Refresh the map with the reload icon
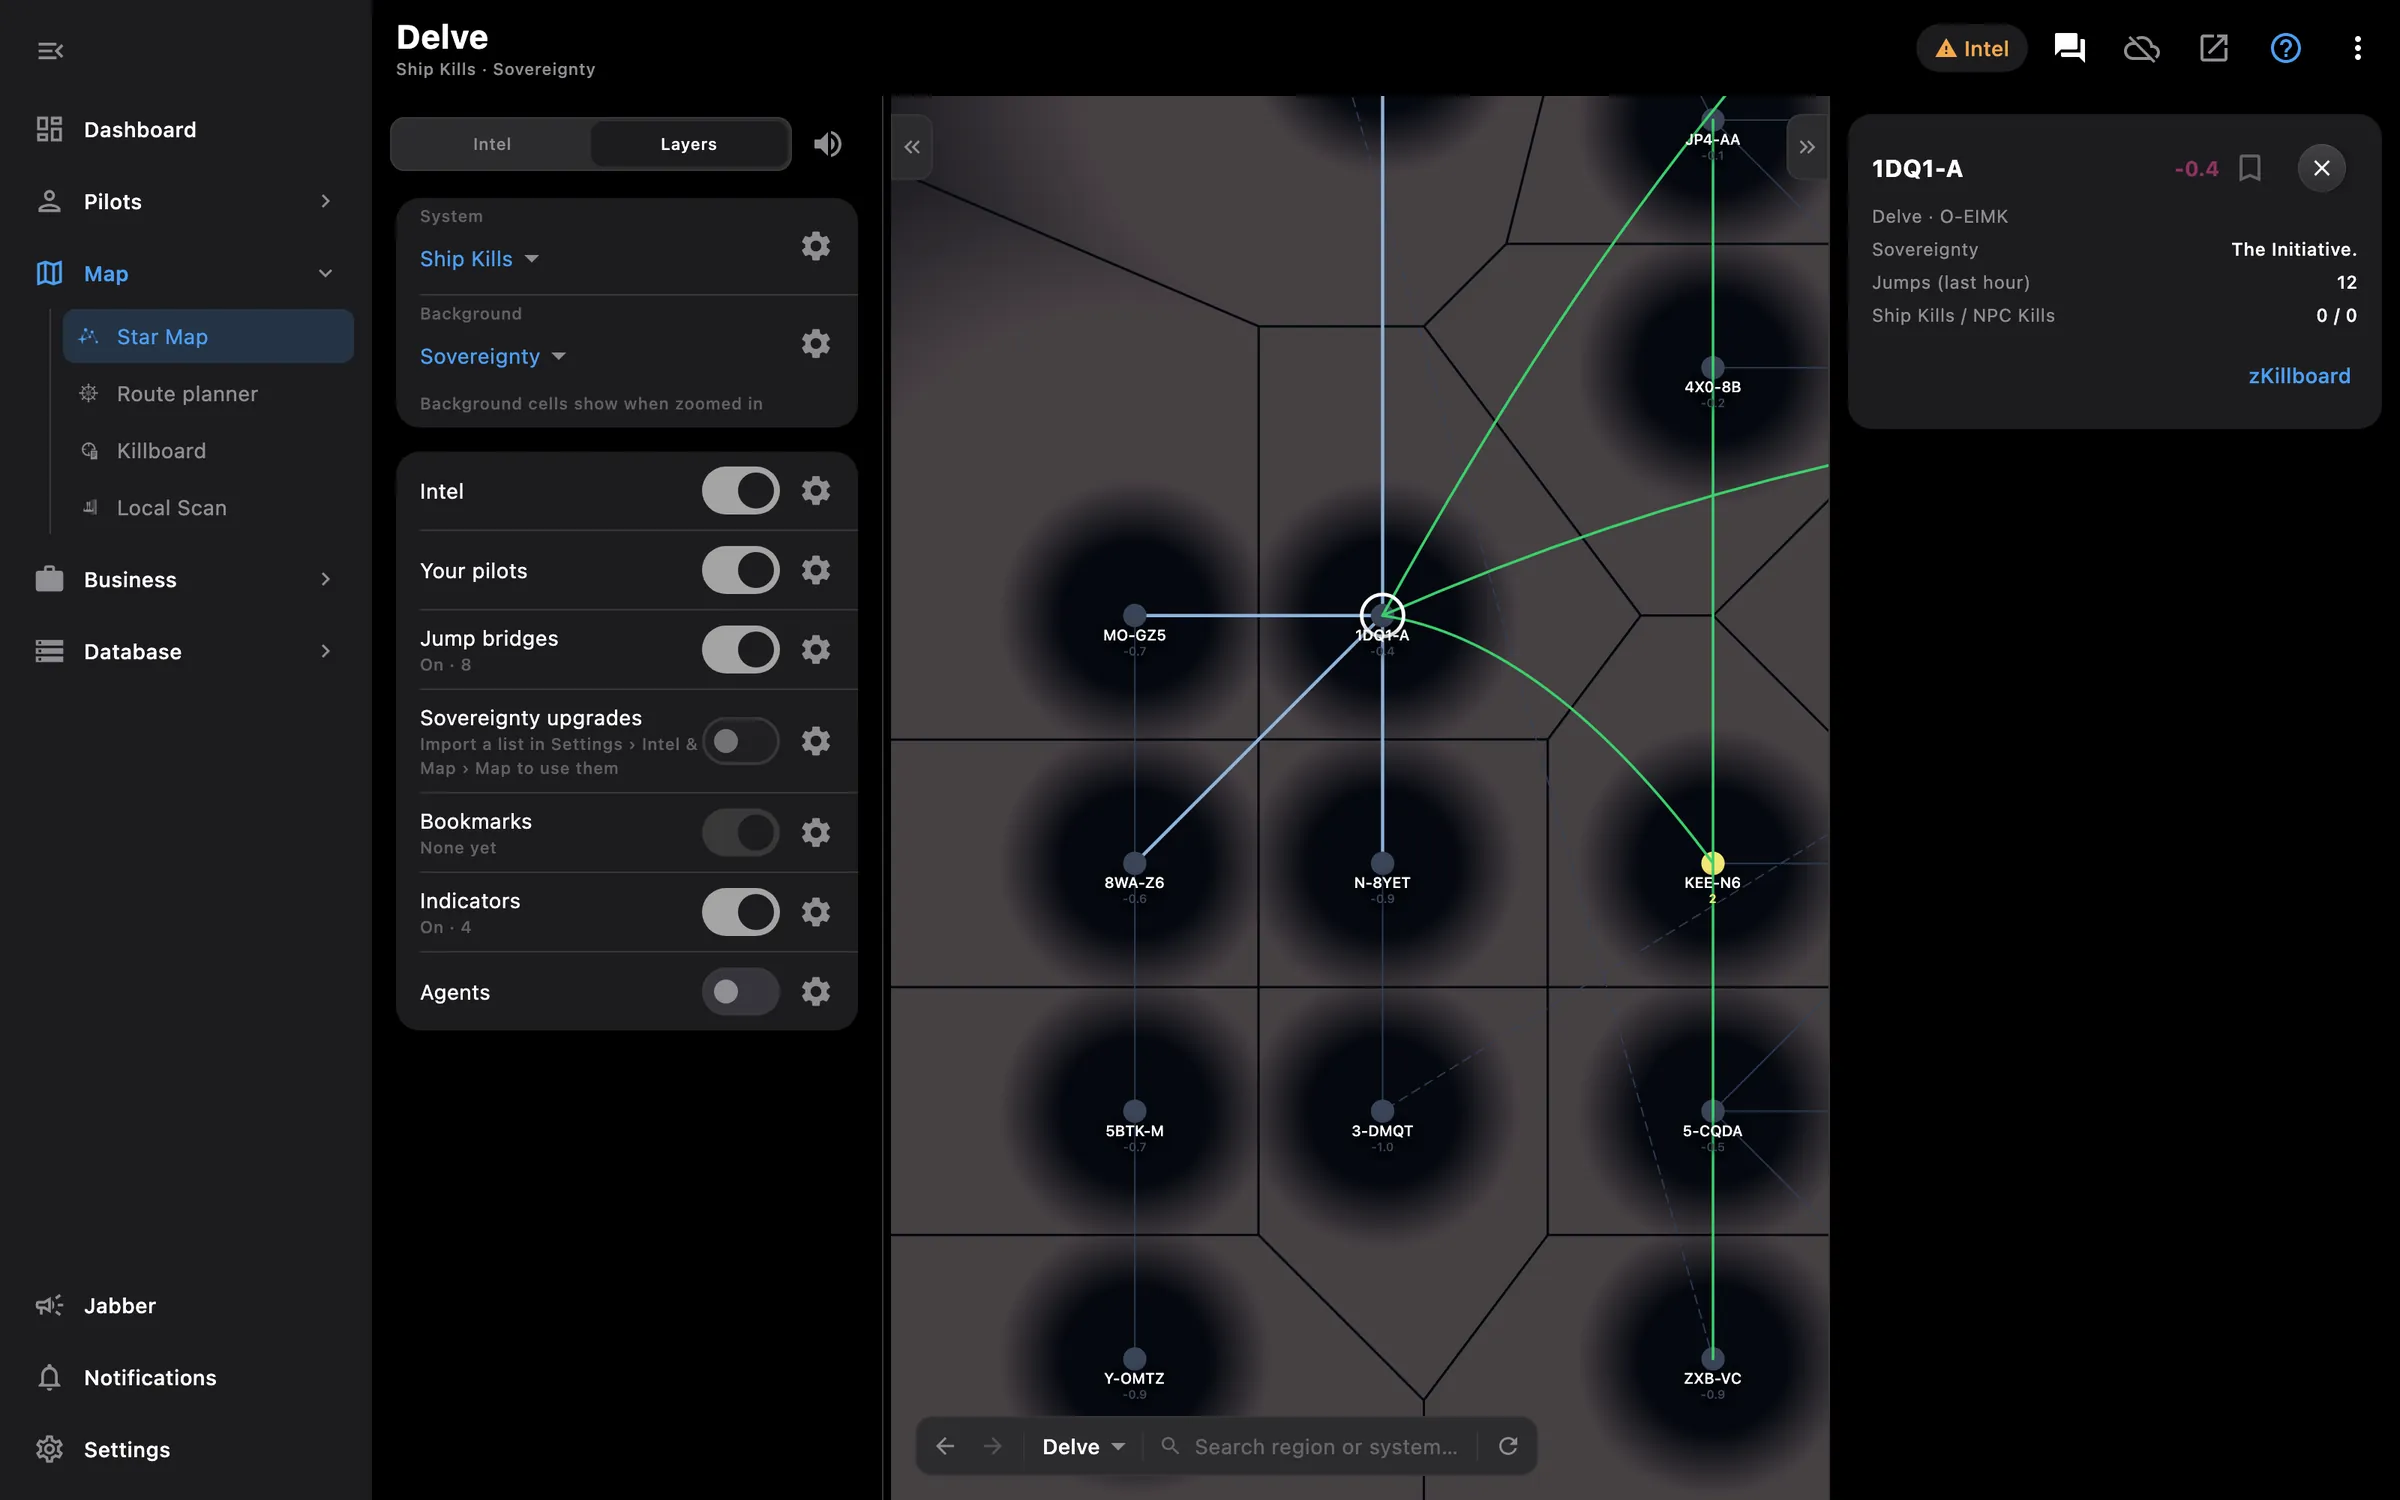2400x1500 pixels. [x=1508, y=1446]
